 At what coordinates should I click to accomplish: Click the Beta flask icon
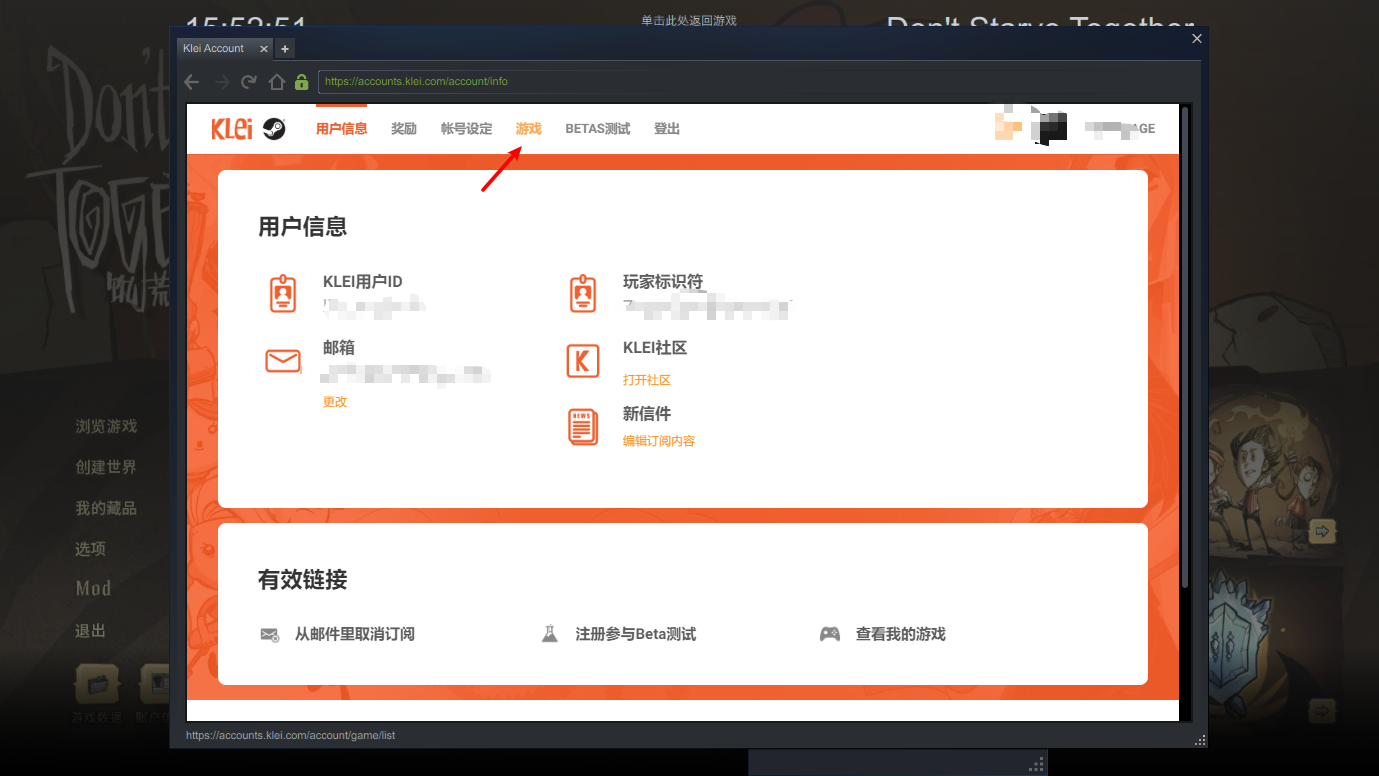549,634
